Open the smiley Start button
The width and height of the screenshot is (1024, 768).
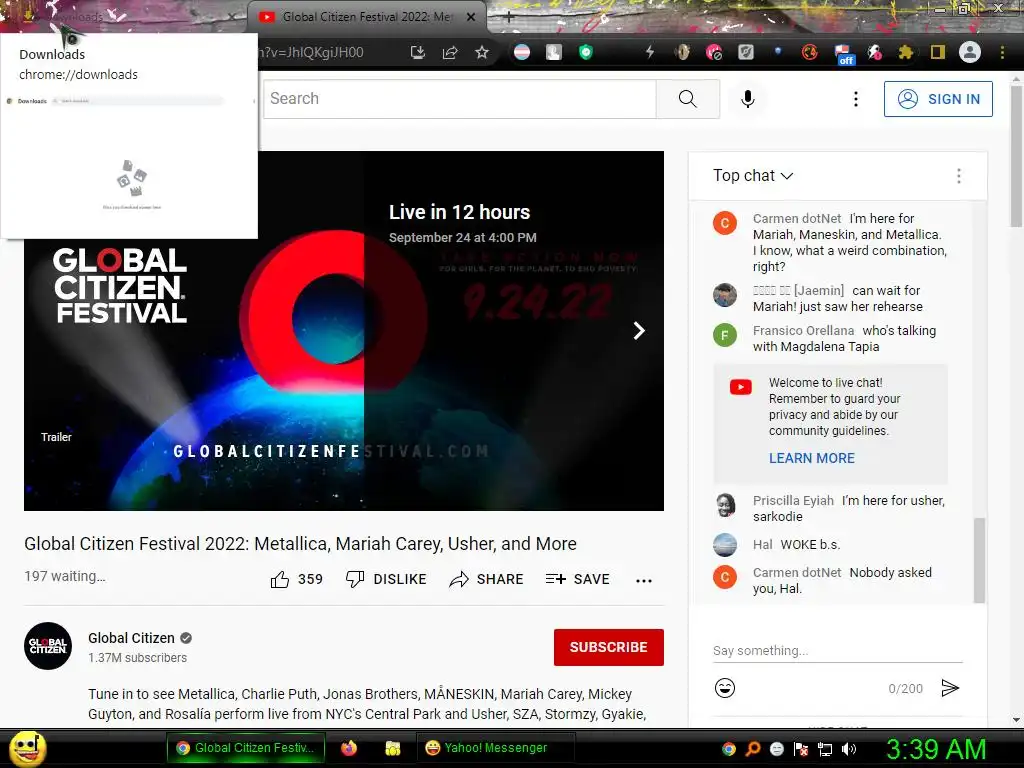[x=27, y=748]
